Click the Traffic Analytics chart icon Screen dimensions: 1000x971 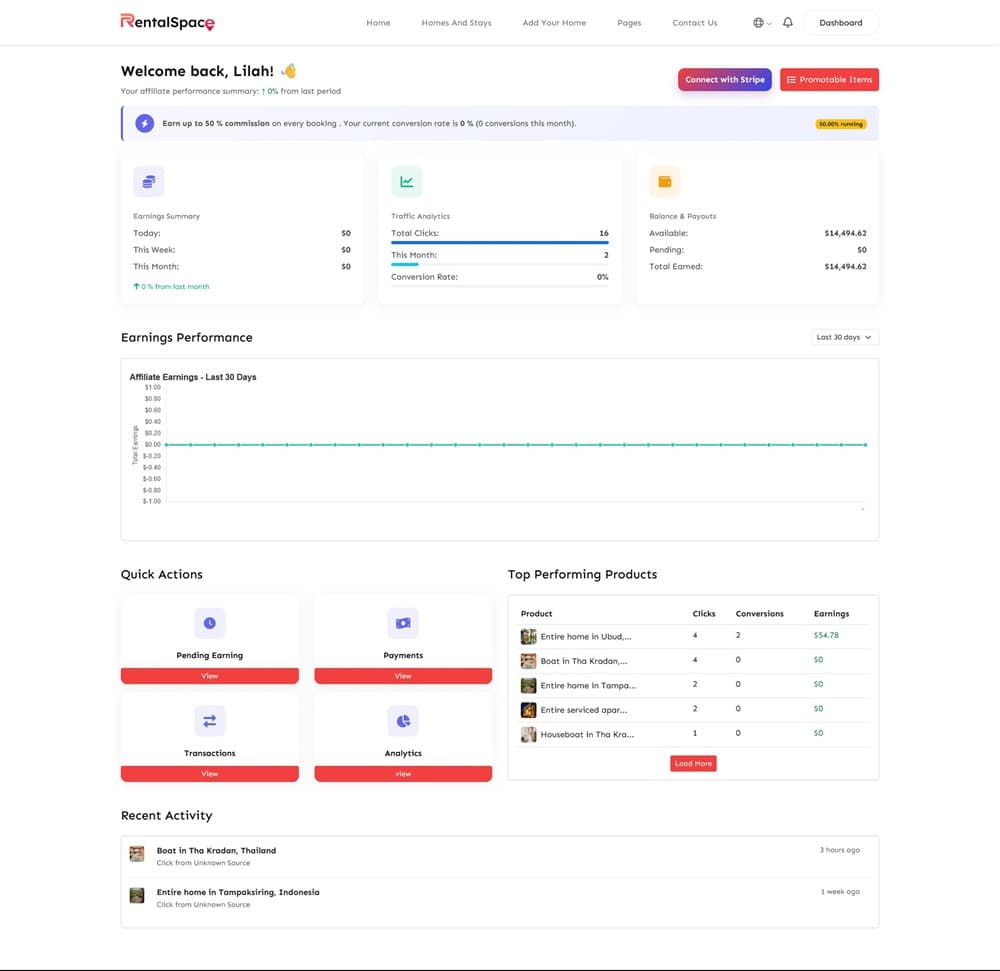pyautogui.click(x=407, y=182)
